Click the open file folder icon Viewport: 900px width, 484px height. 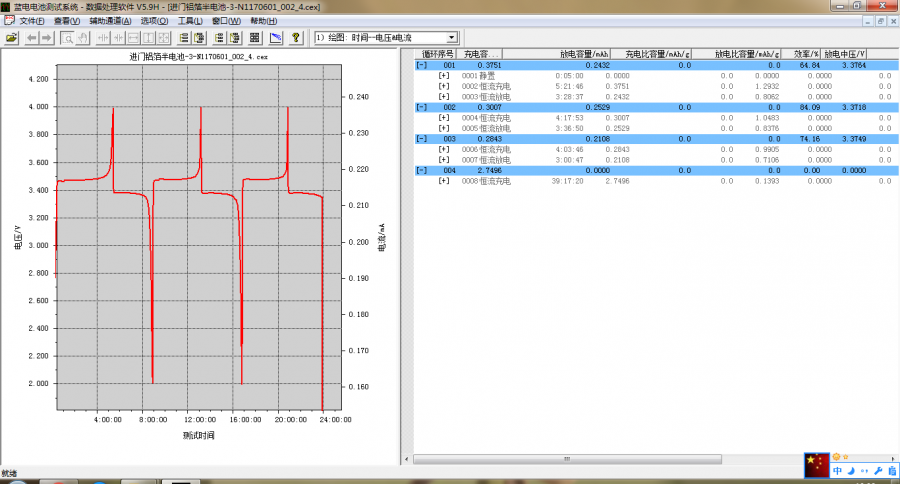[11, 38]
